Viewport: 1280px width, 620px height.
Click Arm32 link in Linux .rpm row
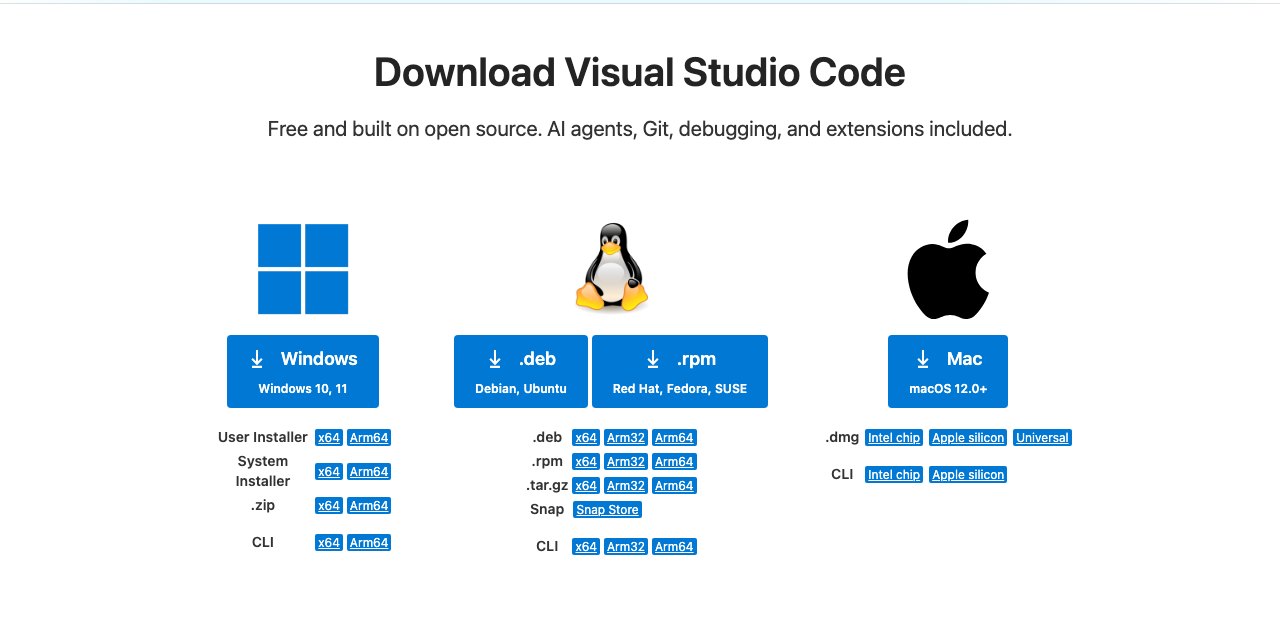pos(626,461)
